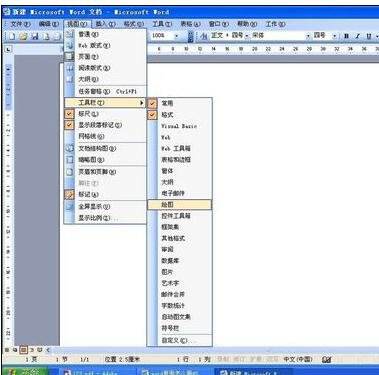Click the toolbar options handle right of zoom box
This screenshot has height=375, width=379.
pyautogui.click(x=190, y=36)
